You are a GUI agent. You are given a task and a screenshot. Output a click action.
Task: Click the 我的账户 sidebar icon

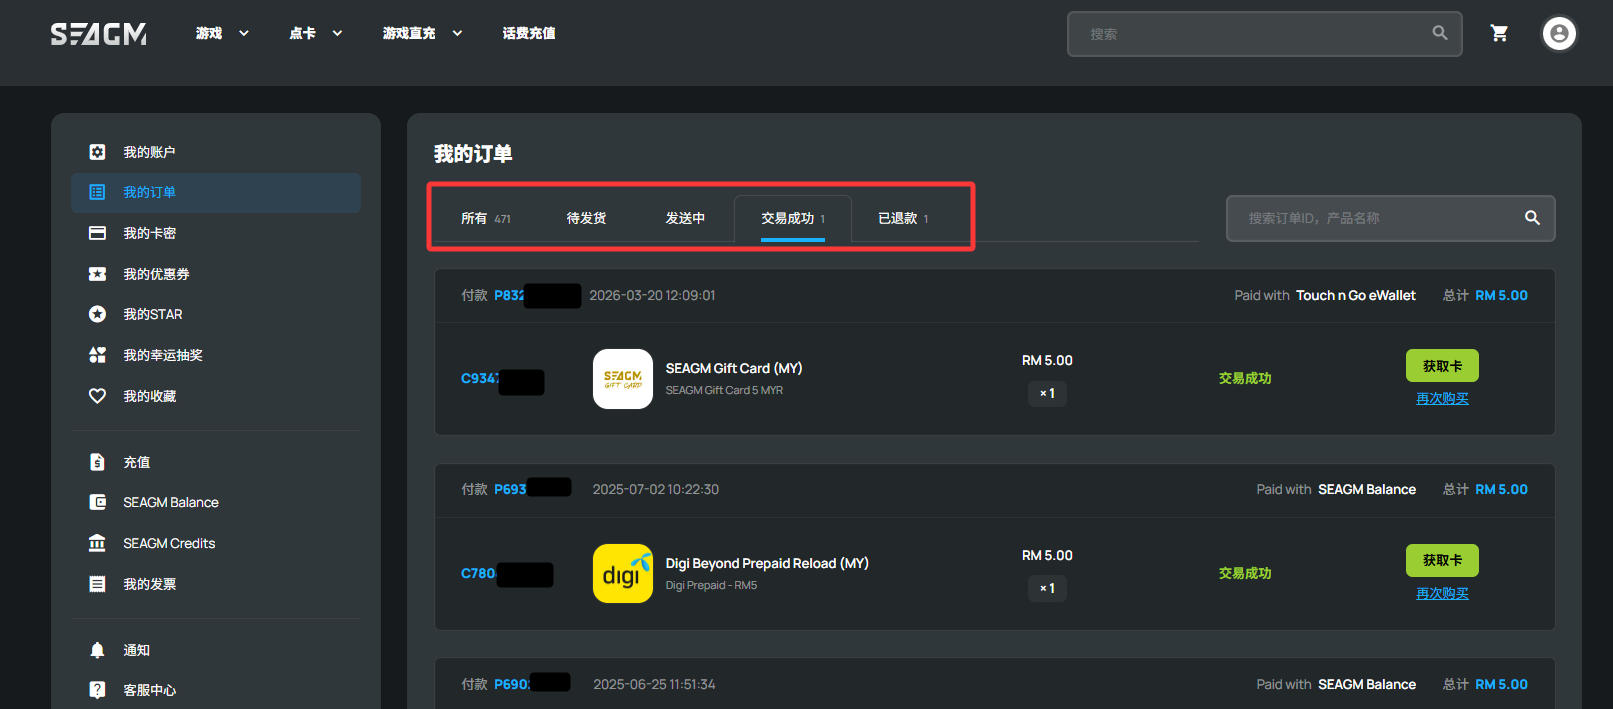(97, 152)
